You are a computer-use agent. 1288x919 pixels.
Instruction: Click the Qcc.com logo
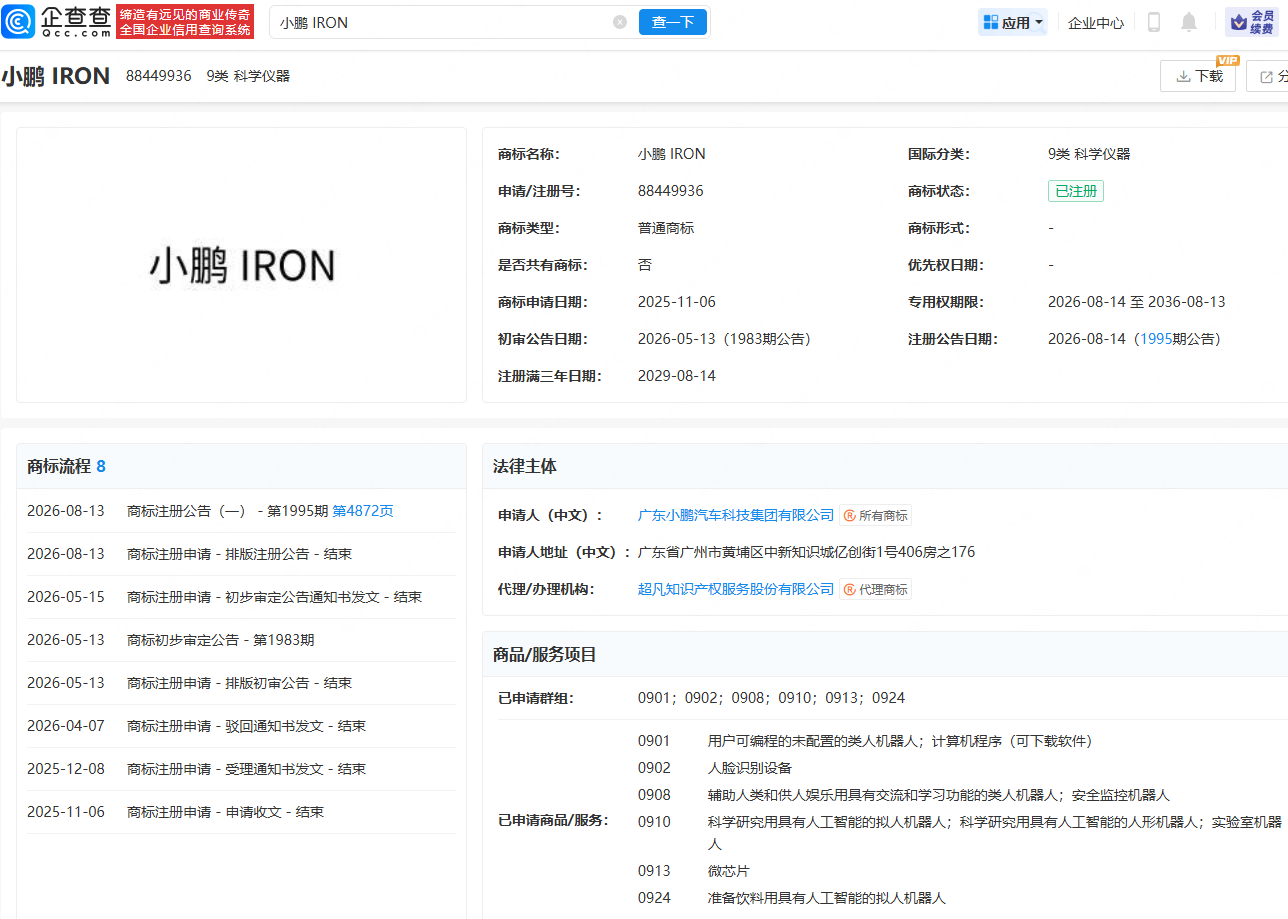tap(56, 22)
